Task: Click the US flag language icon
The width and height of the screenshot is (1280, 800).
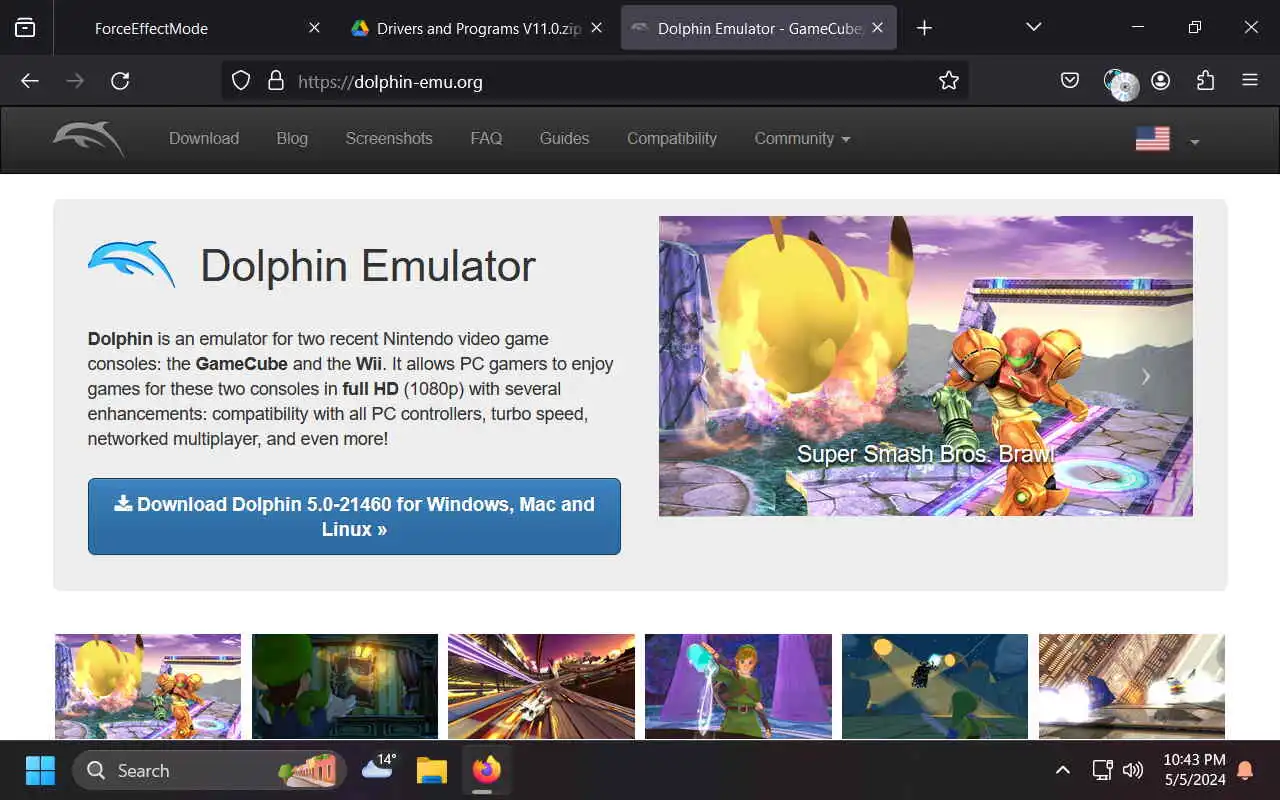Action: [1153, 139]
